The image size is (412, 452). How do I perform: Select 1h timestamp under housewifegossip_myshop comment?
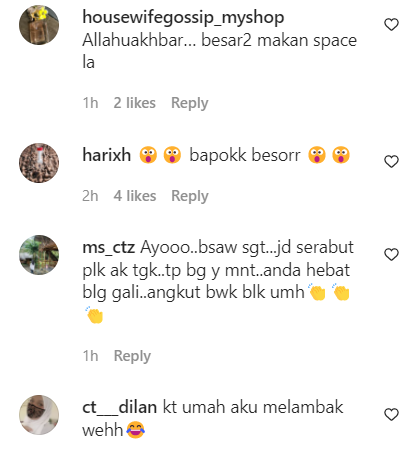point(90,103)
